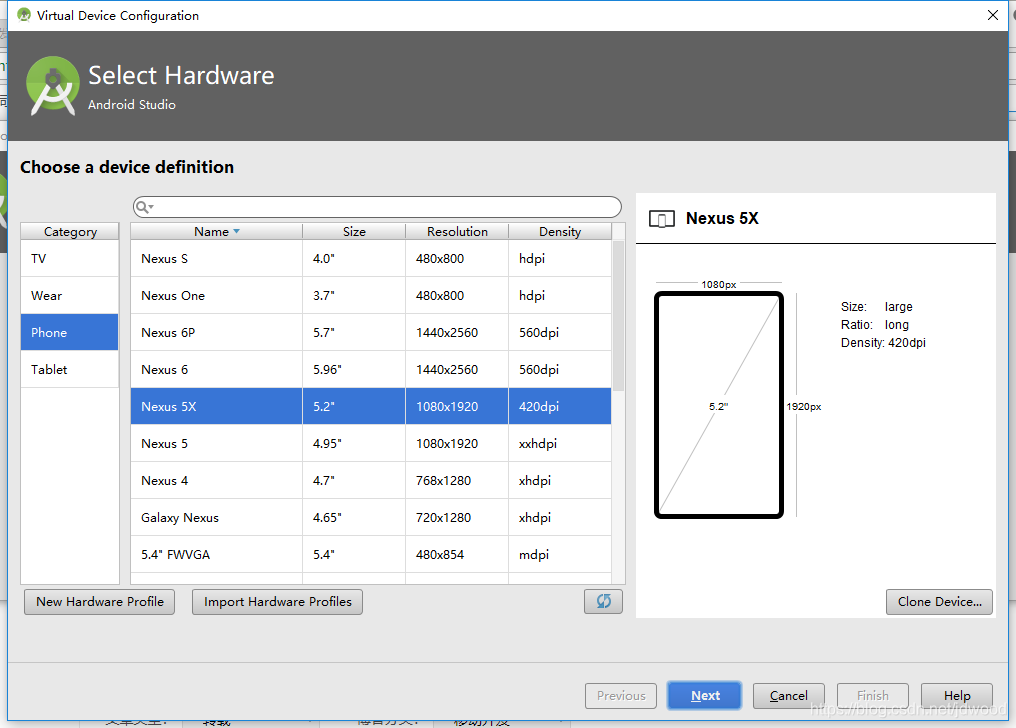Click the Clone Device button

click(939, 602)
